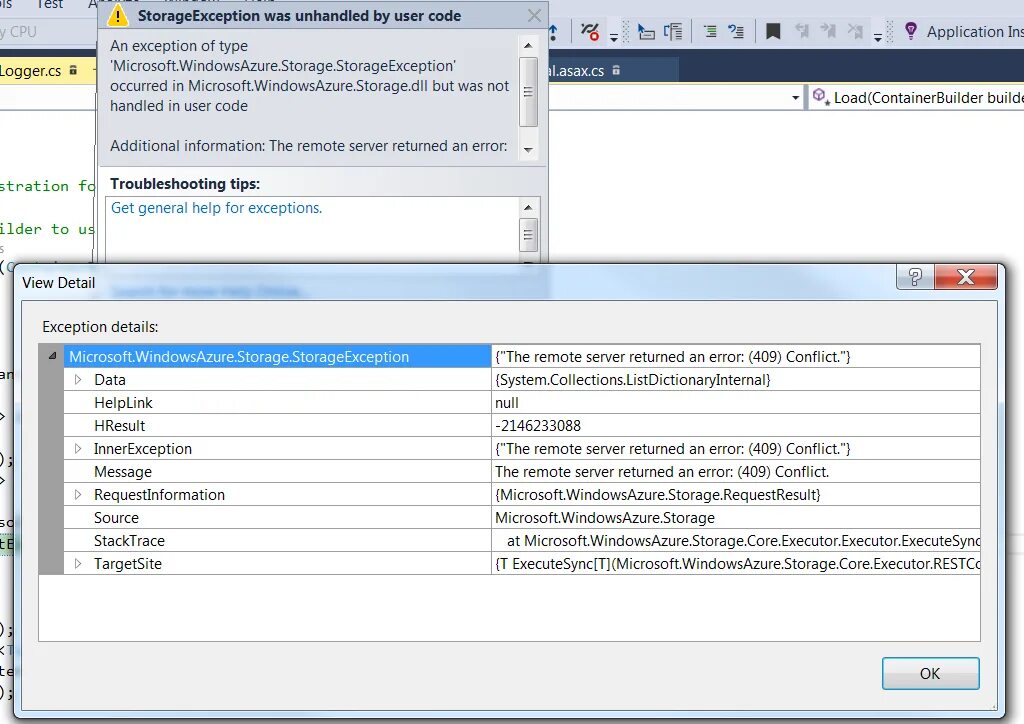This screenshot has height=724, width=1024.
Task: Click lock icon on Global.asax.cs tab
Action: click(616, 70)
